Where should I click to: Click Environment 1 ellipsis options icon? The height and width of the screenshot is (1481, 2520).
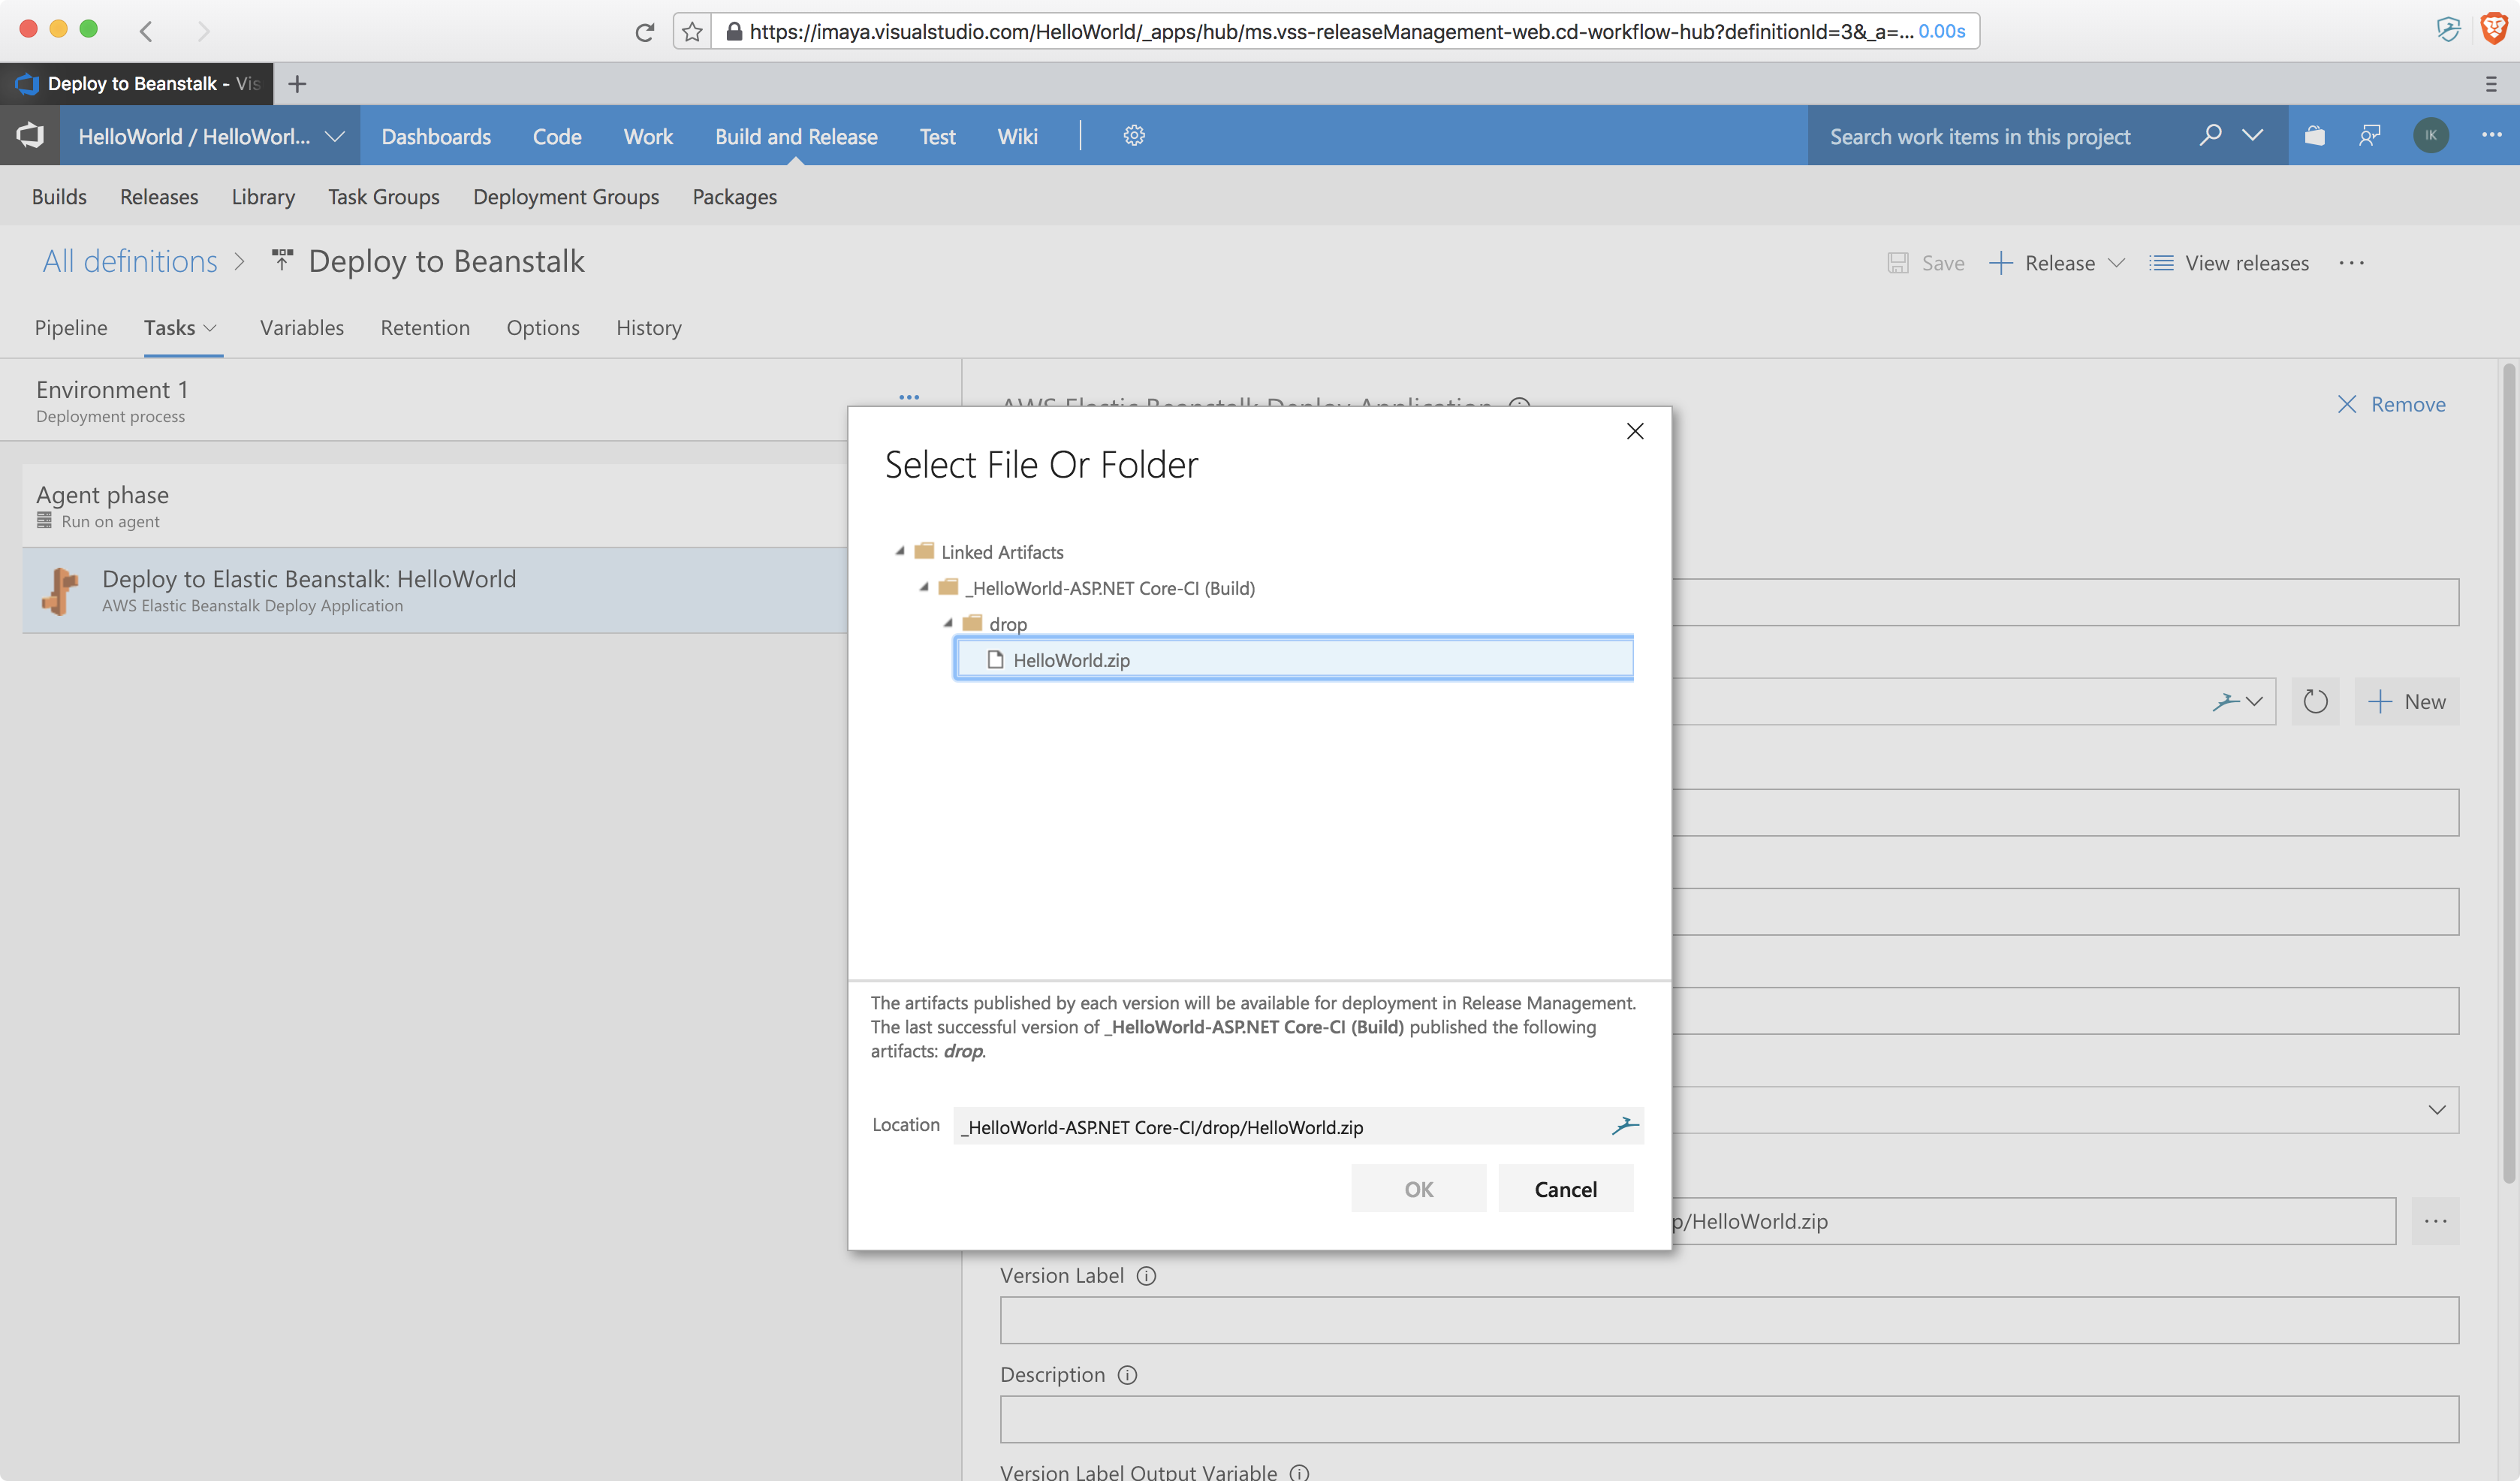click(908, 397)
